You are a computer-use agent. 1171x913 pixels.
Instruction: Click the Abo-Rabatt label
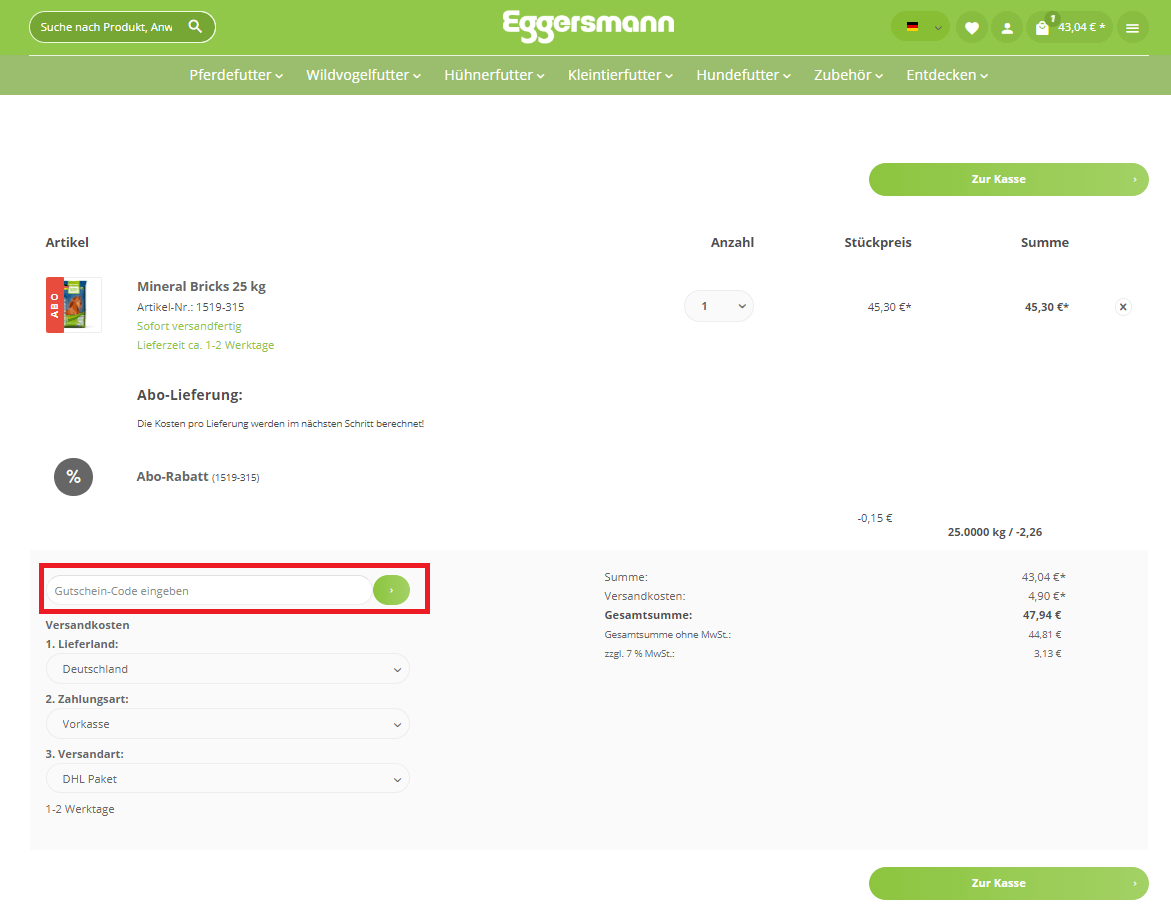click(x=173, y=476)
